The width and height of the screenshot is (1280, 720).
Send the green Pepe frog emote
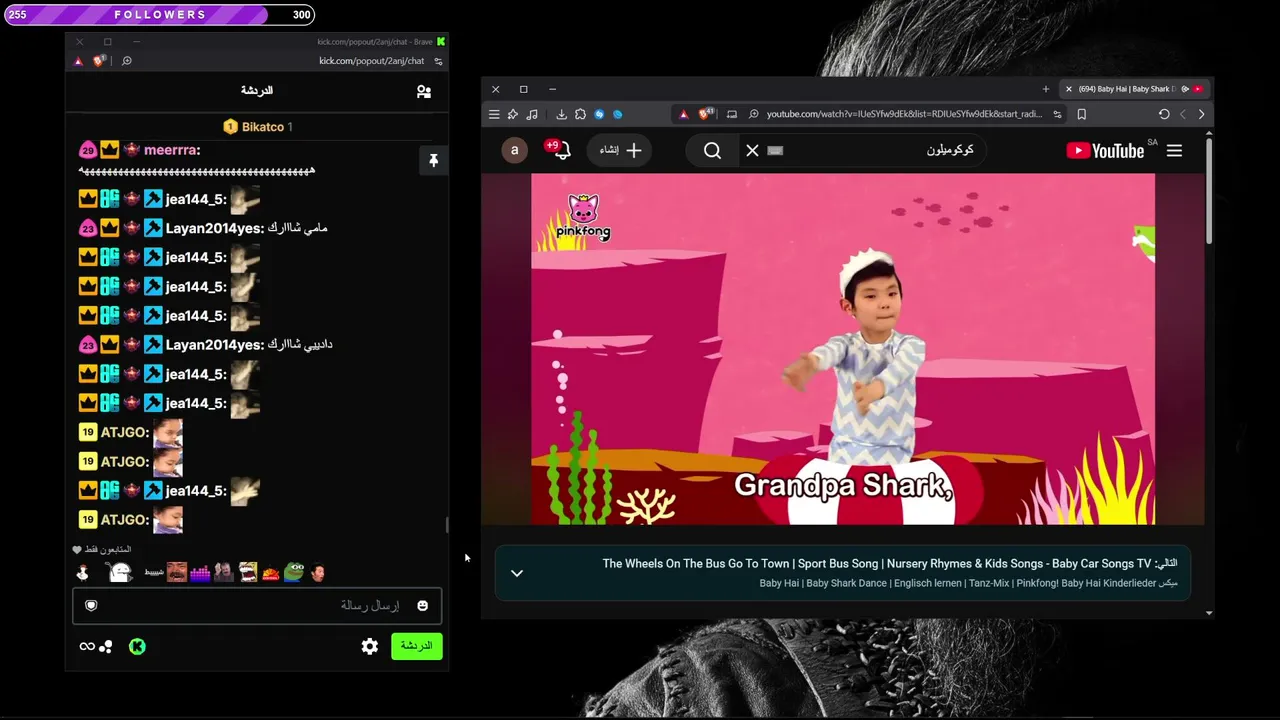click(294, 572)
